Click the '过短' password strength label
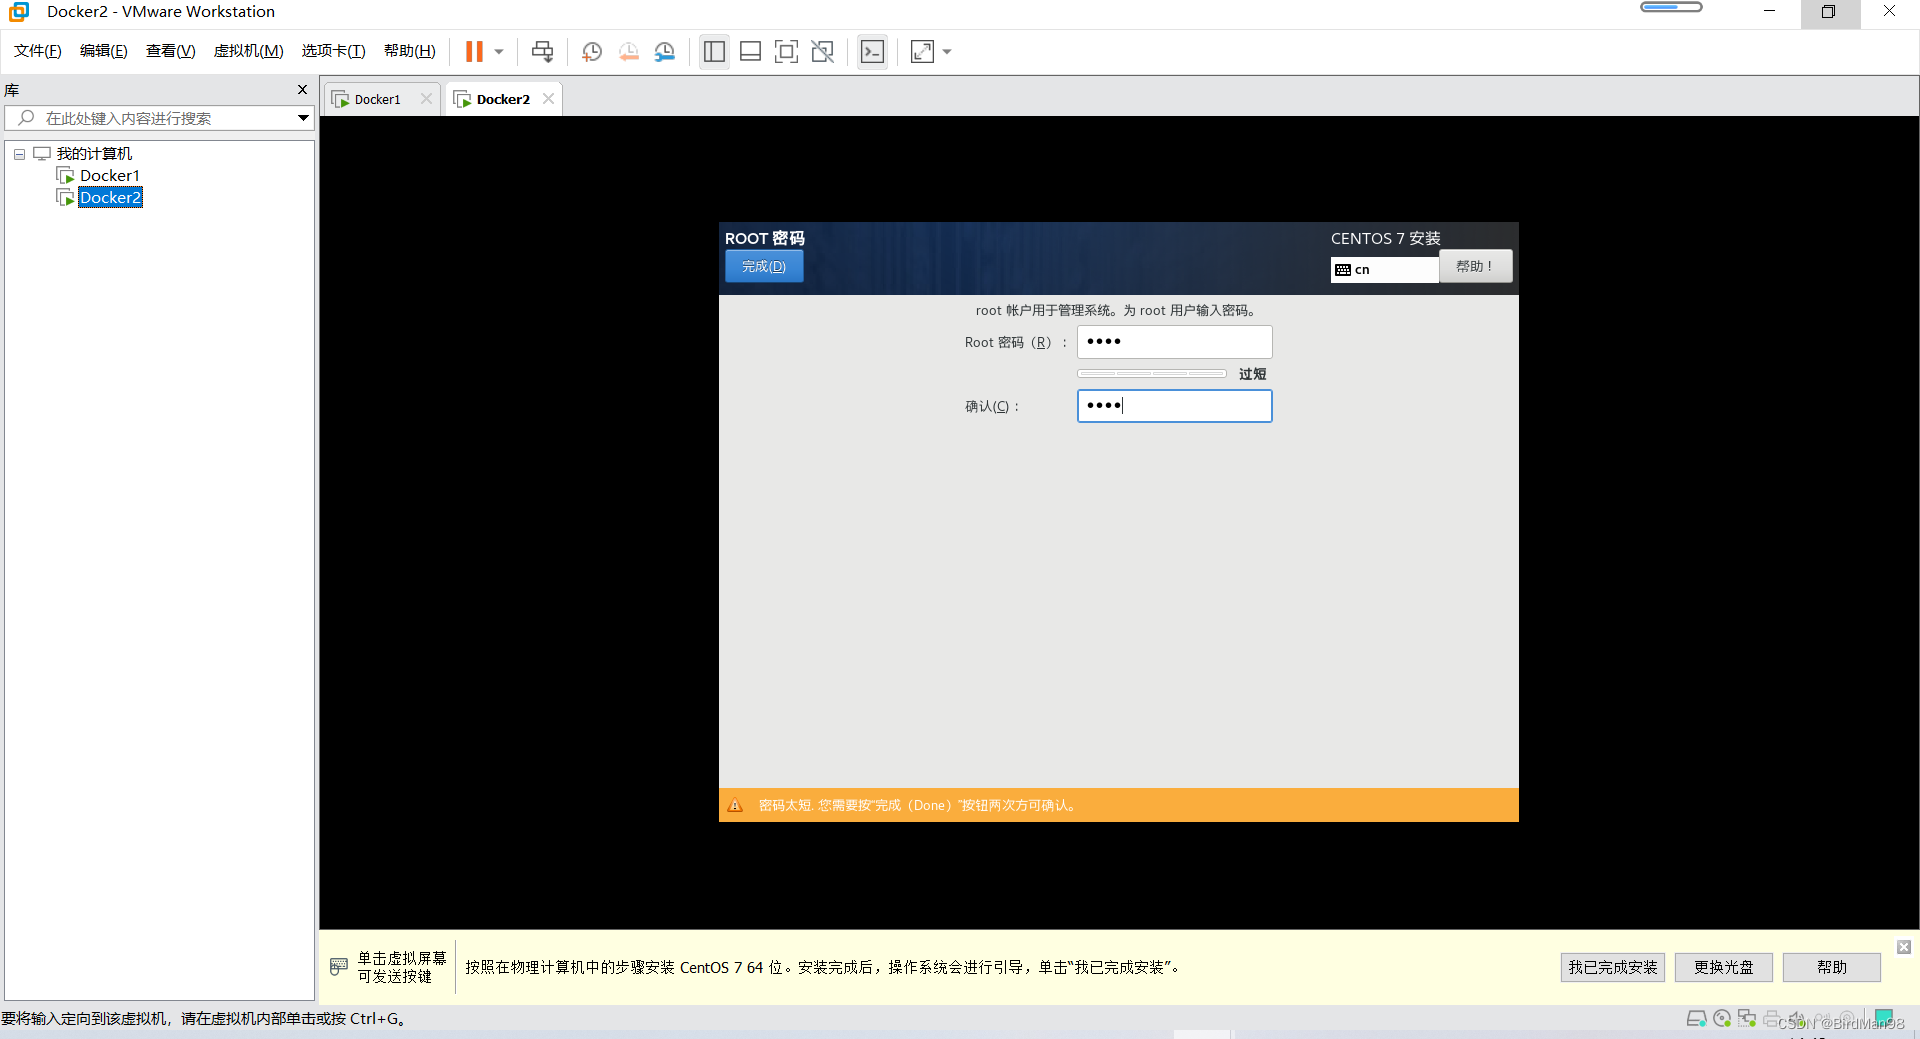 coord(1252,374)
